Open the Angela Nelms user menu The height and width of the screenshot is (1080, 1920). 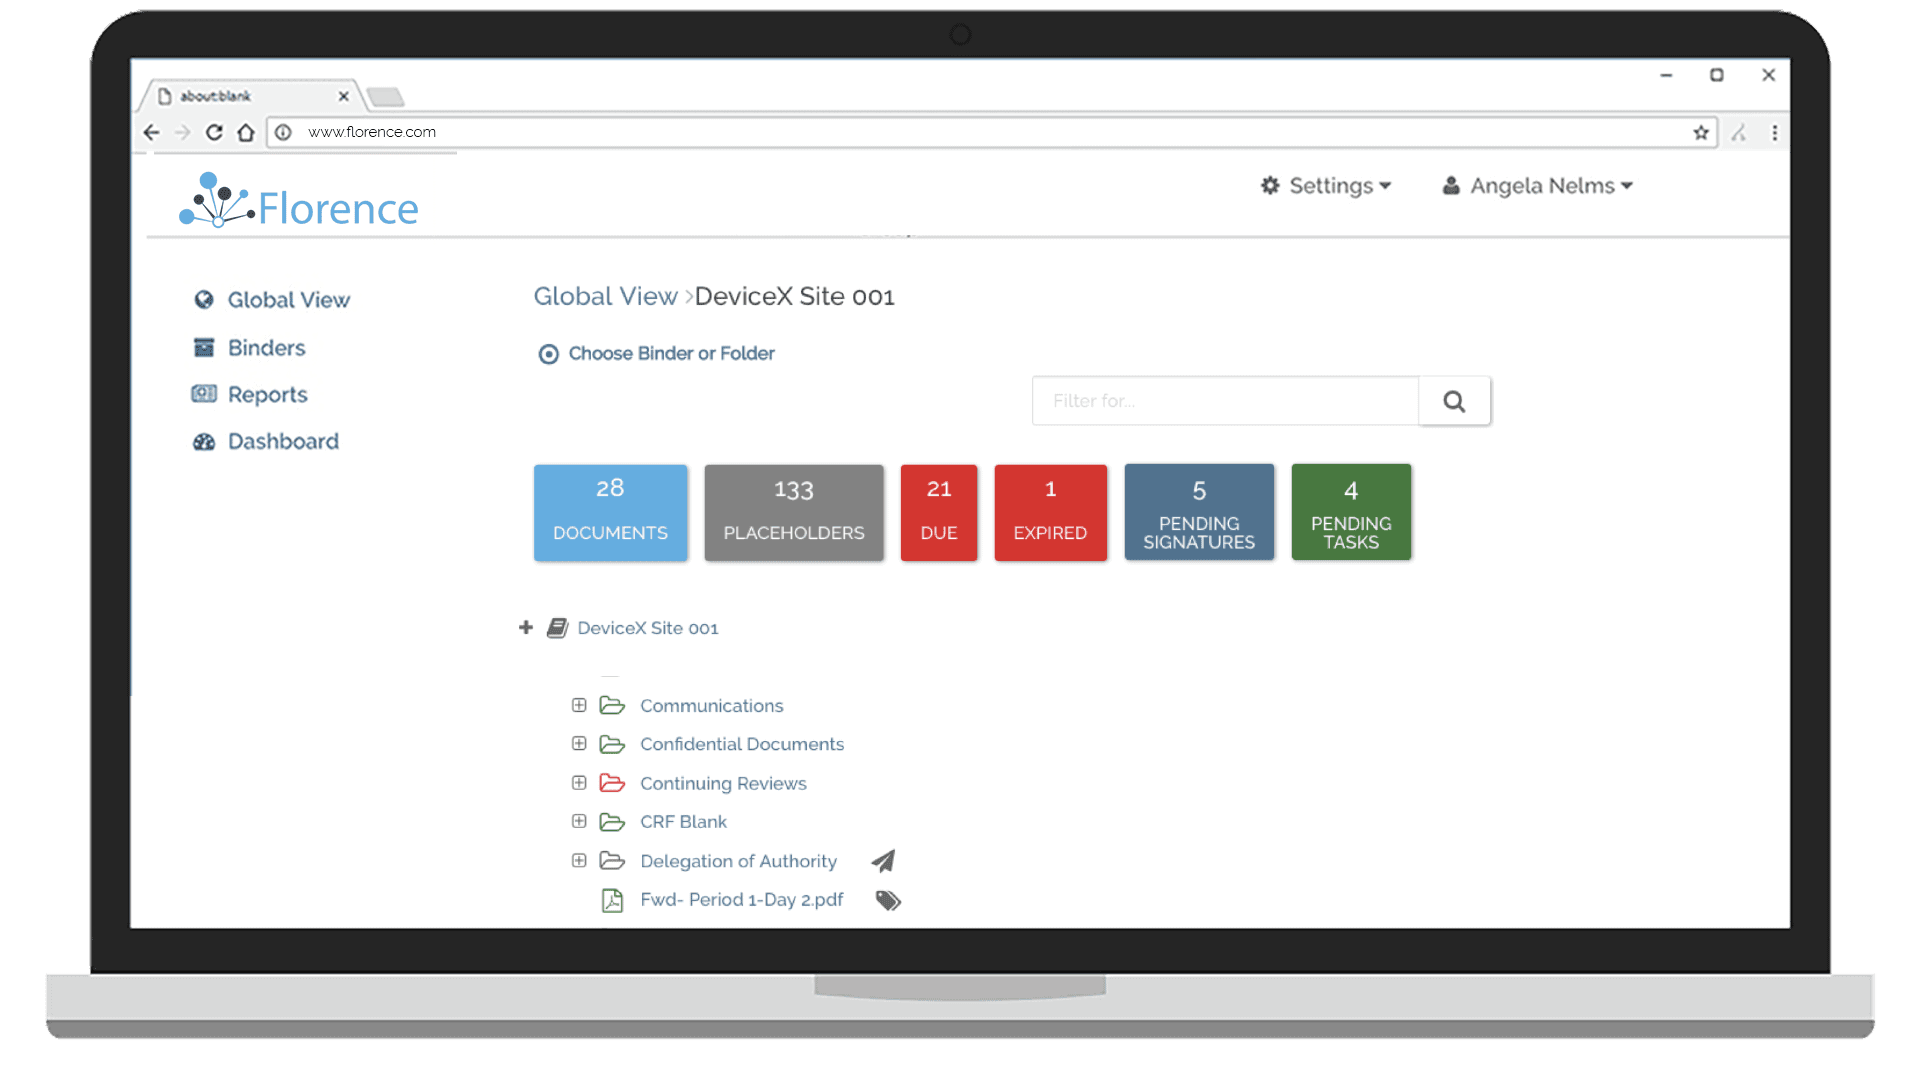coord(1537,186)
